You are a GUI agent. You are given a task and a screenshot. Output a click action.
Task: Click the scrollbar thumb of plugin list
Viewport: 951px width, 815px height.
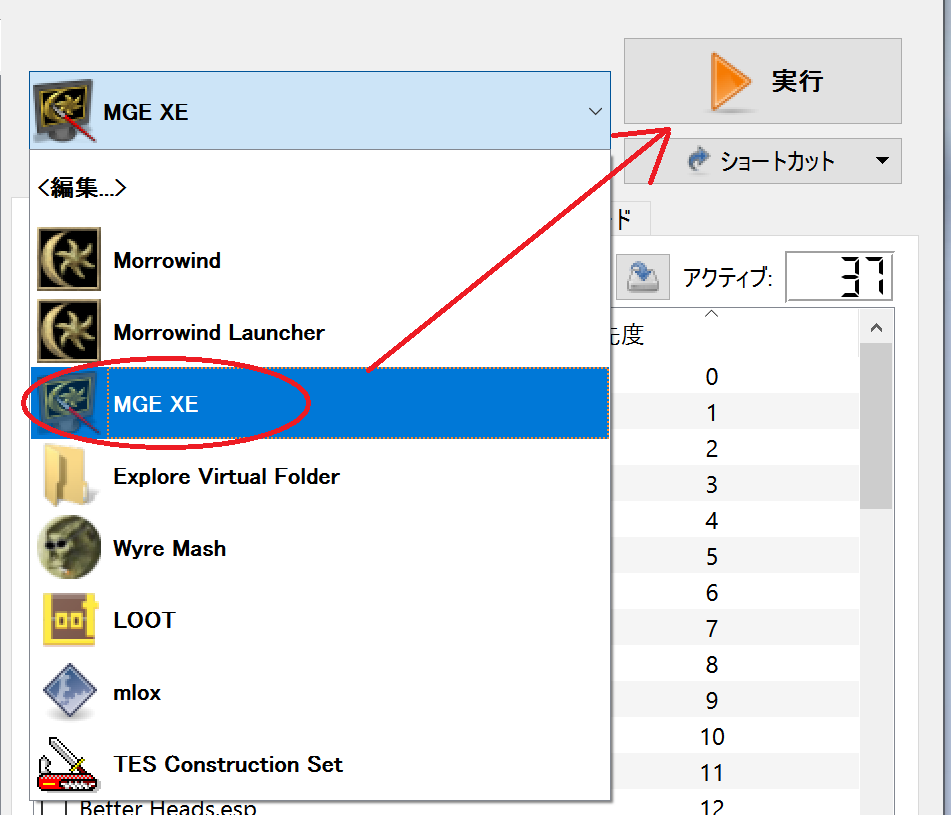click(875, 425)
